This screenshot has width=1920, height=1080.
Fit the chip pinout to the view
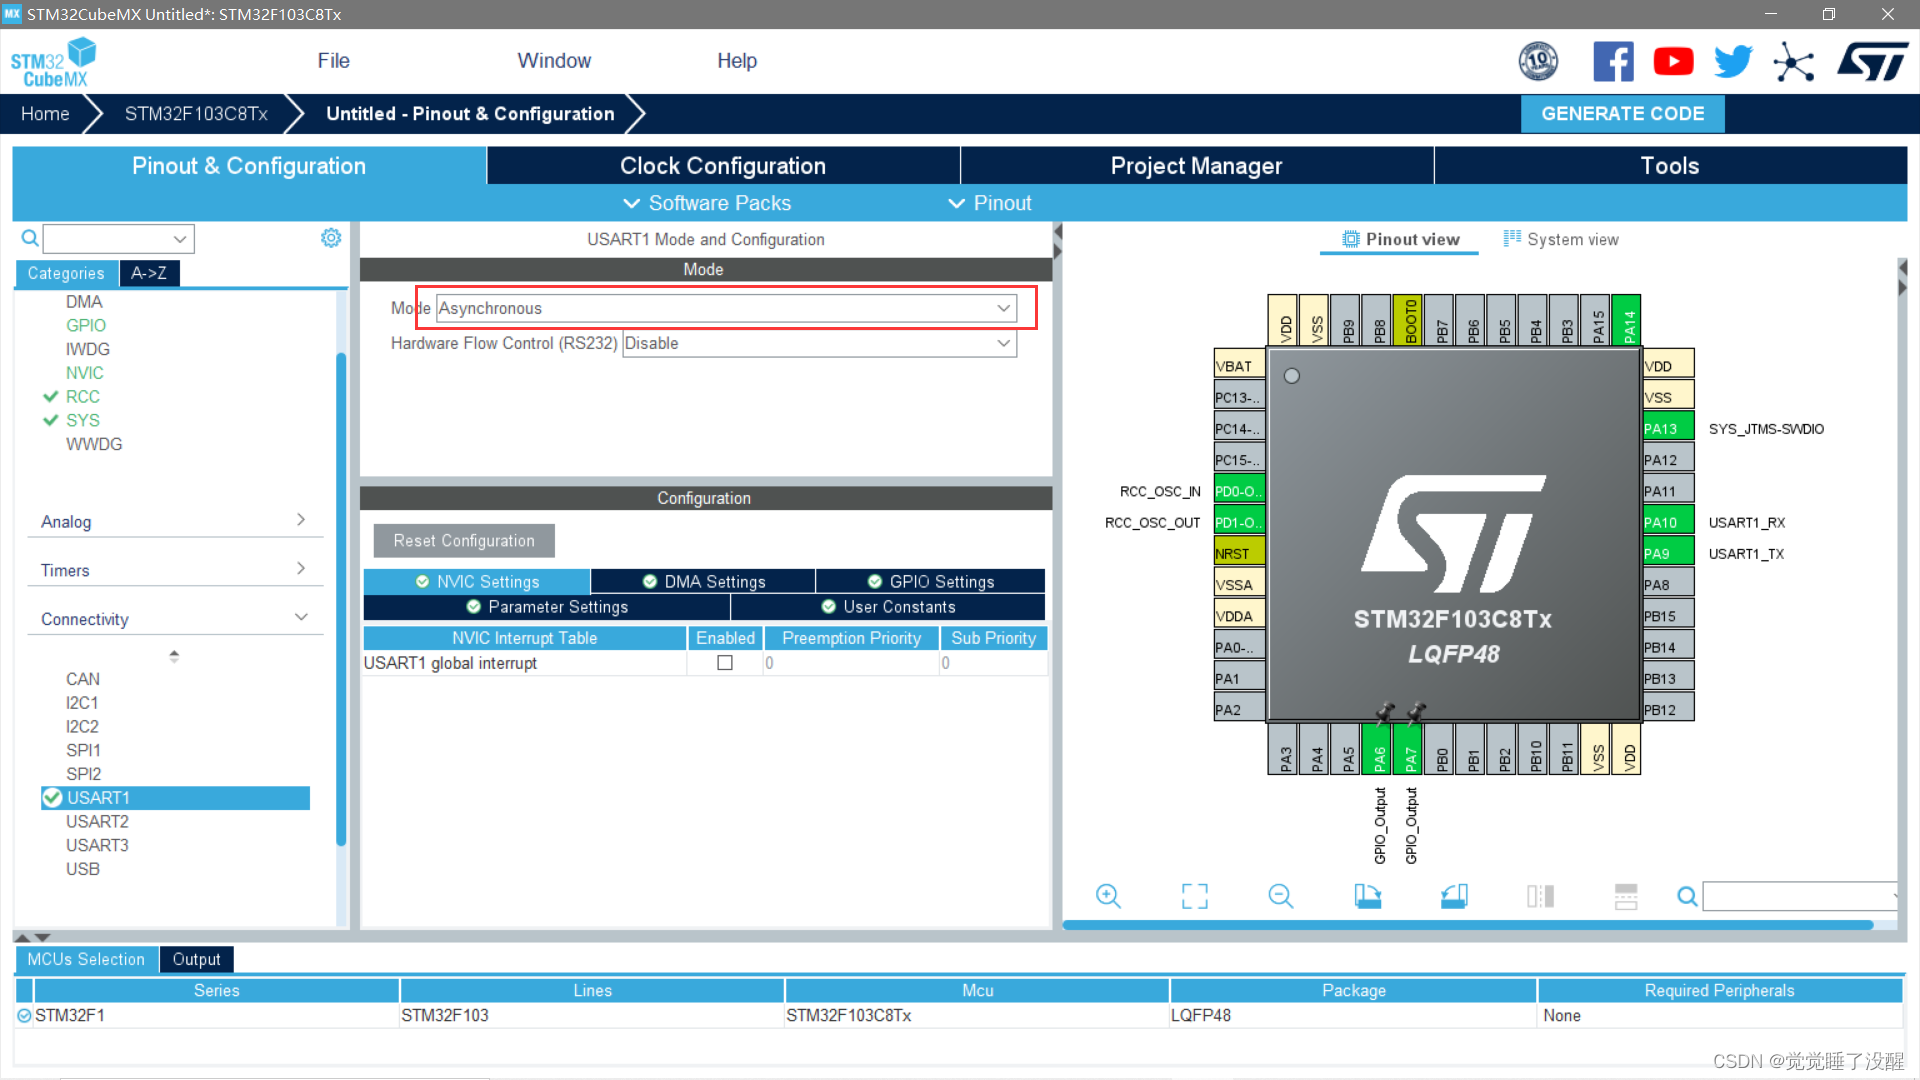click(x=1194, y=896)
